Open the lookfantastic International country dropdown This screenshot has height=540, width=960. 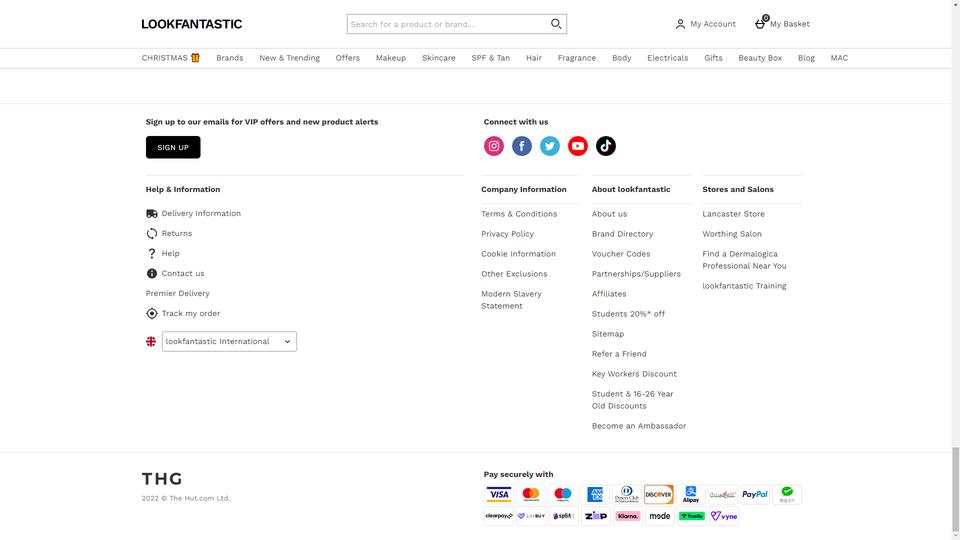[x=229, y=342]
